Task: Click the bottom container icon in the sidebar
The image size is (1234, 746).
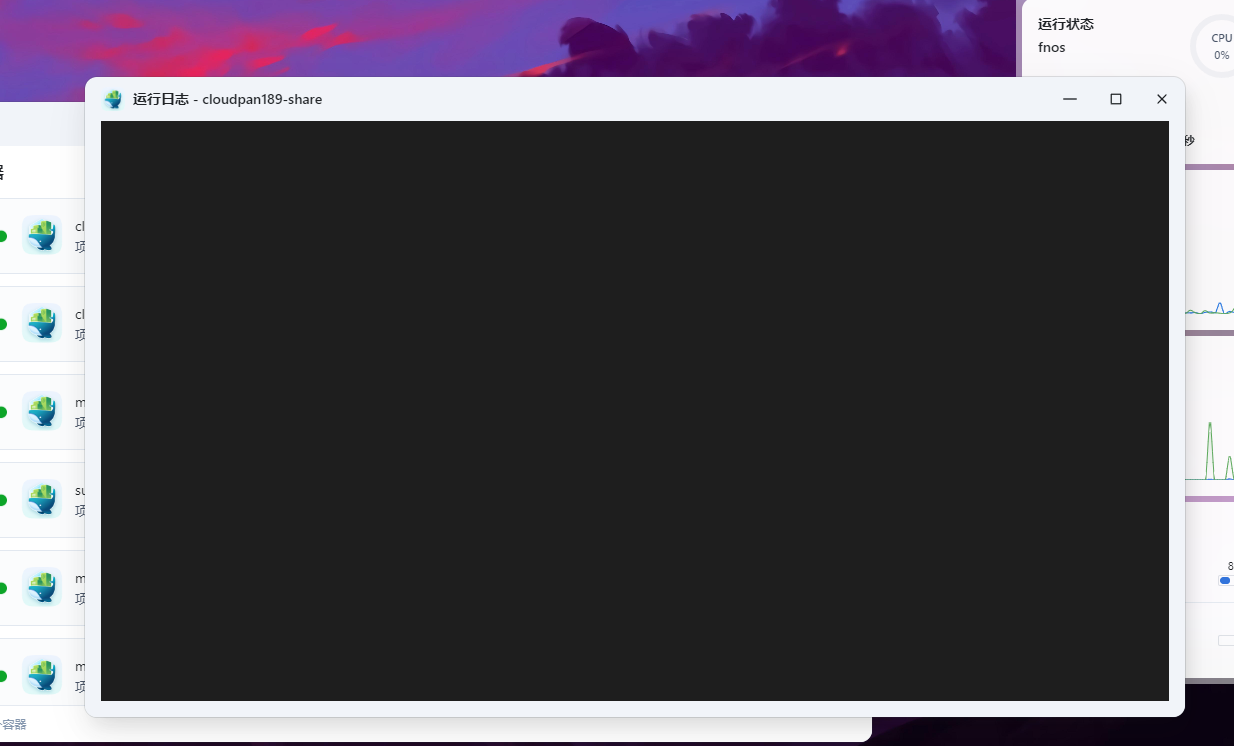Action: (42, 674)
